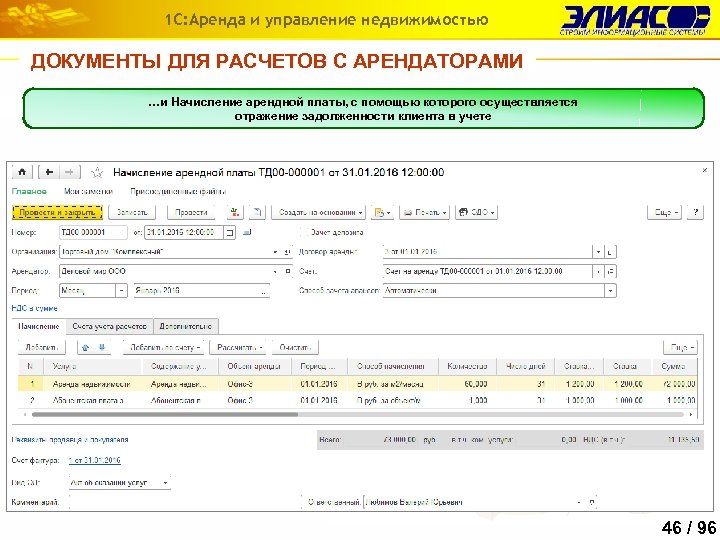Viewport: 720px width, 540px height.
Task: Open Договор аренды record icon
Action: coord(610,252)
